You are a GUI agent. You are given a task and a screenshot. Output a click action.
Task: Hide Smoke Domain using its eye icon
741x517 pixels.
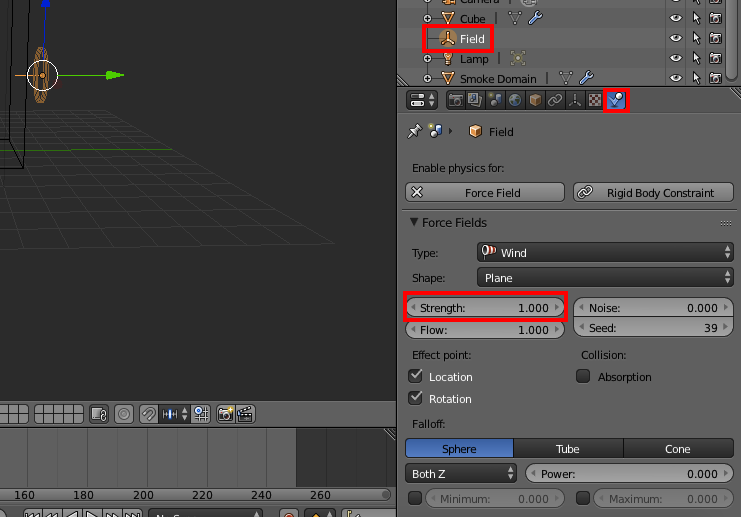[676, 78]
